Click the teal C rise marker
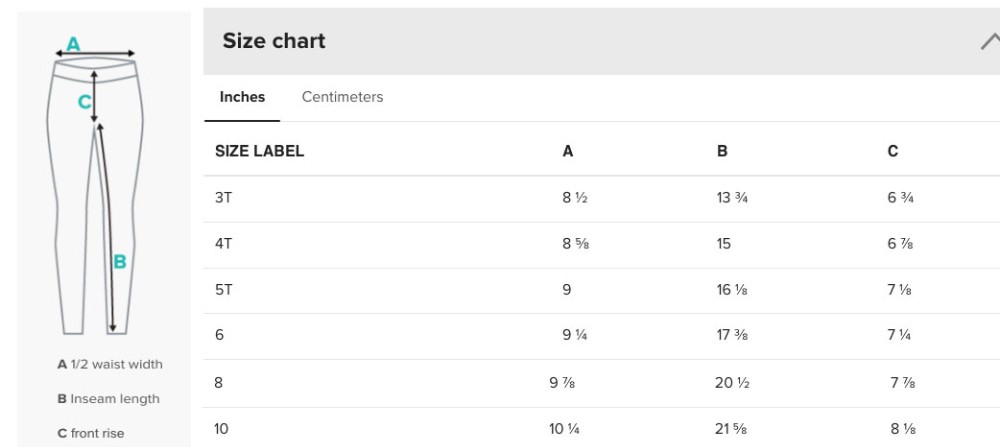Viewport: 1000px width, 447px height. click(x=84, y=102)
